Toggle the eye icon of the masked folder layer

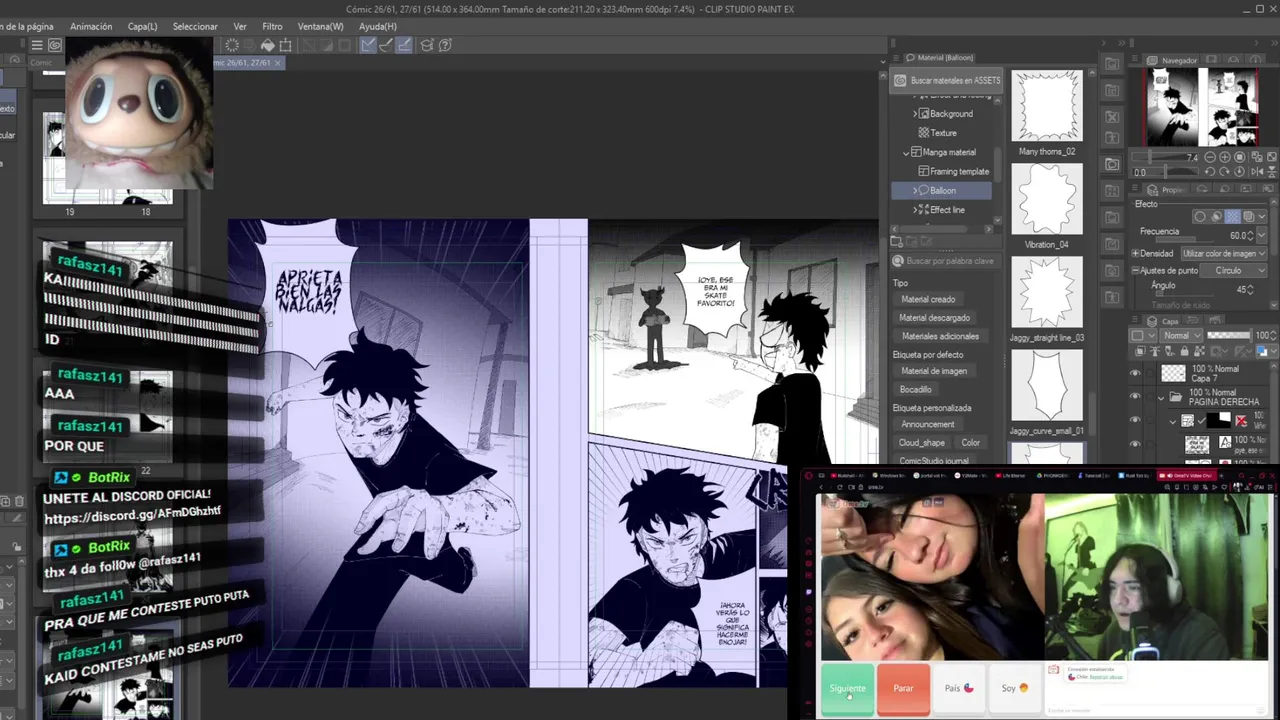(1135, 420)
